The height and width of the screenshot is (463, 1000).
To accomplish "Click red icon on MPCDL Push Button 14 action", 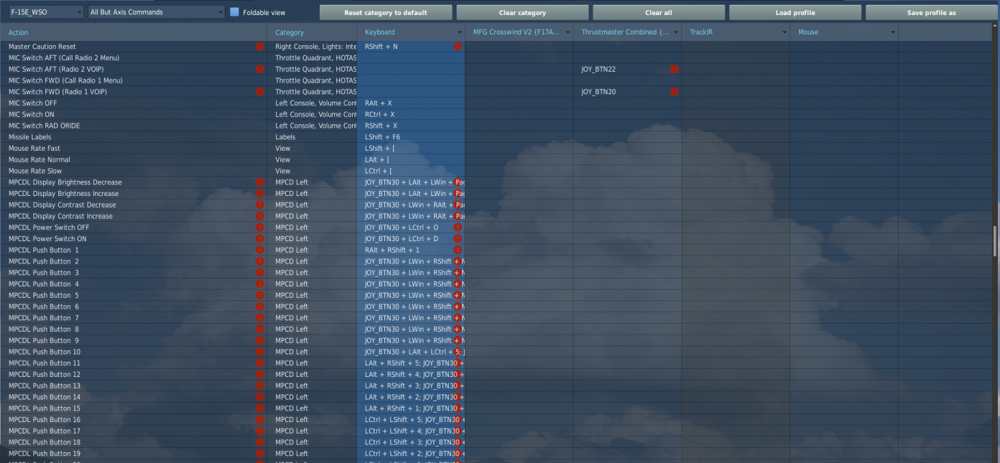I will pyautogui.click(x=260, y=397).
